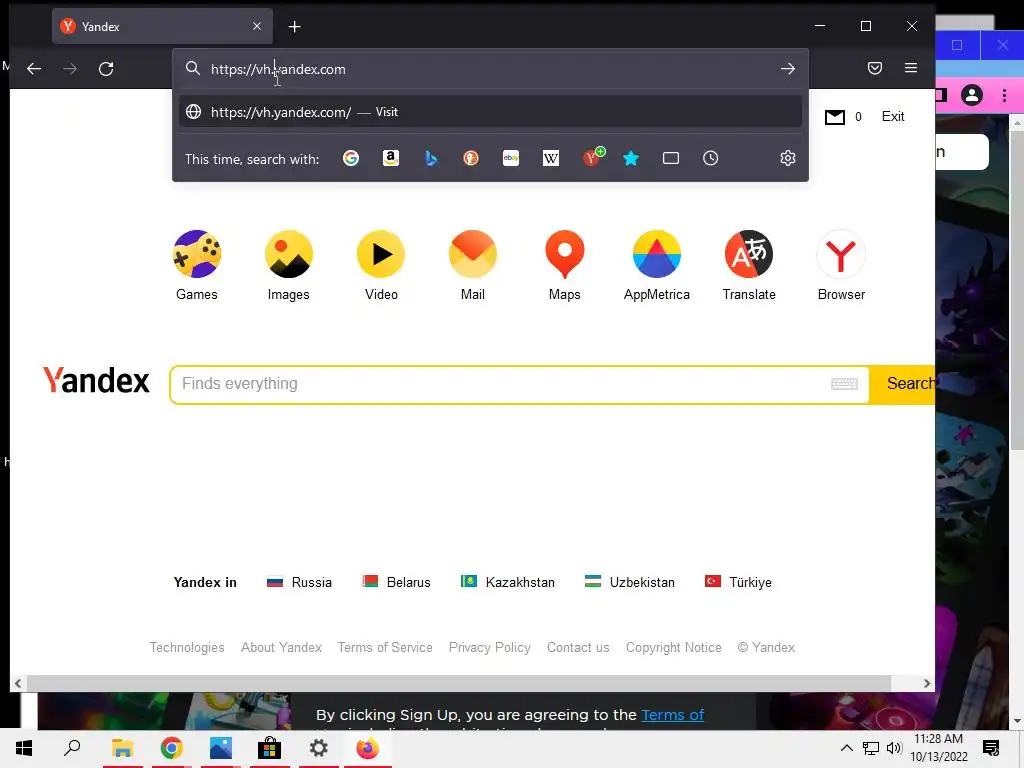Search this time with Amazon
This screenshot has width=1024, height=768.
[x=391, y=158]
